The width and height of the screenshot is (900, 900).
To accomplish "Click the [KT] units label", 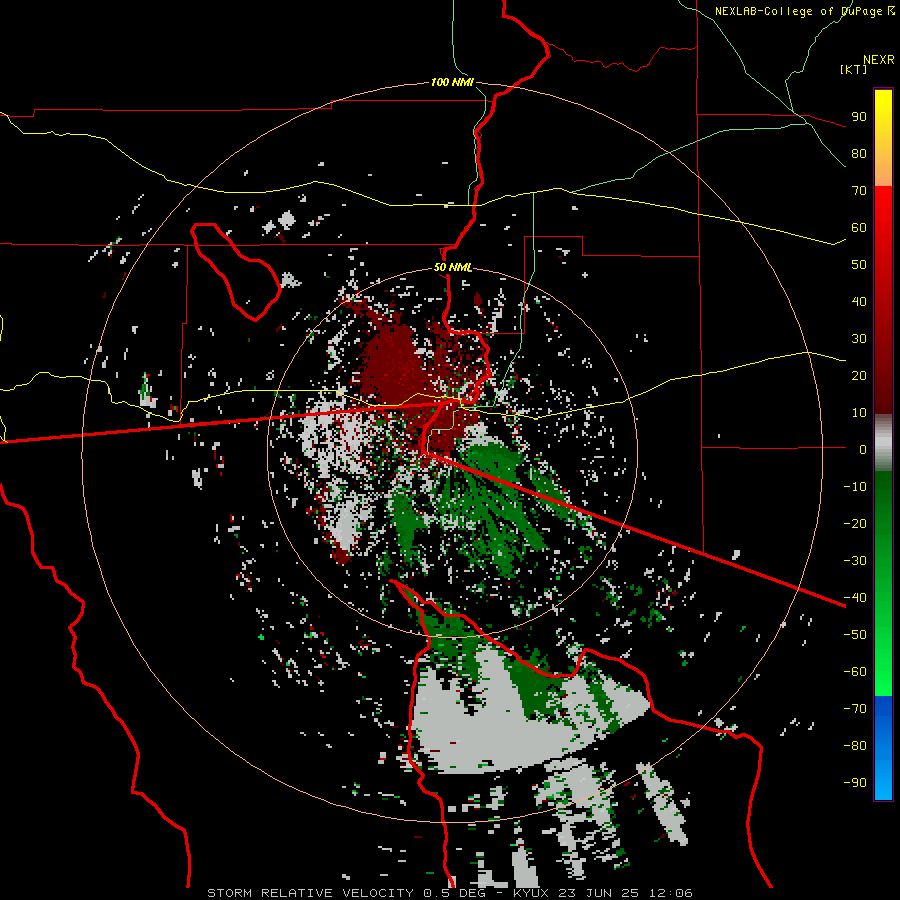I will point(854,69).
